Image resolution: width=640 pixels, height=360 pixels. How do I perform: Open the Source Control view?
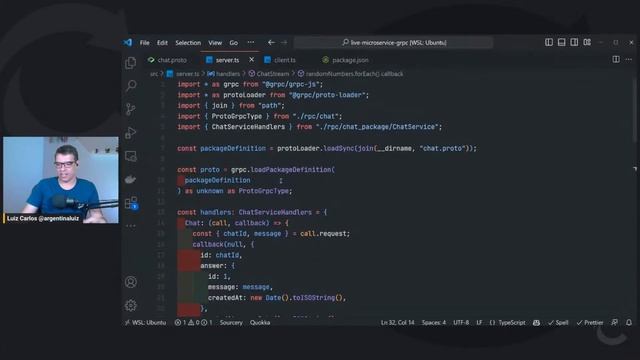coord(131,109)
